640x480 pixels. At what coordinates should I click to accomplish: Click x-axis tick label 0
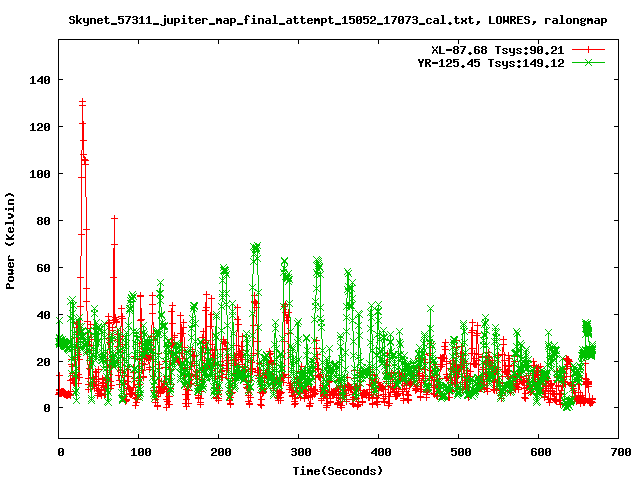pyautogui.click(x=61, y=452)
